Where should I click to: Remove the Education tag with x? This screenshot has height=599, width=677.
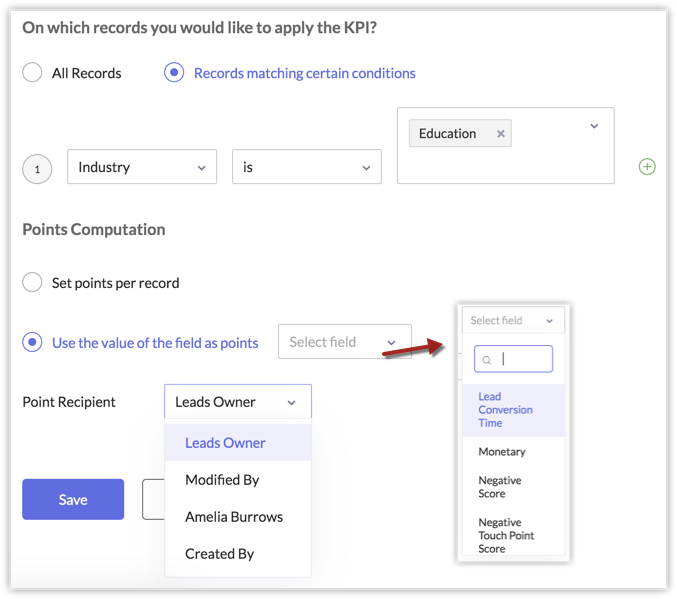click(501, 134)
